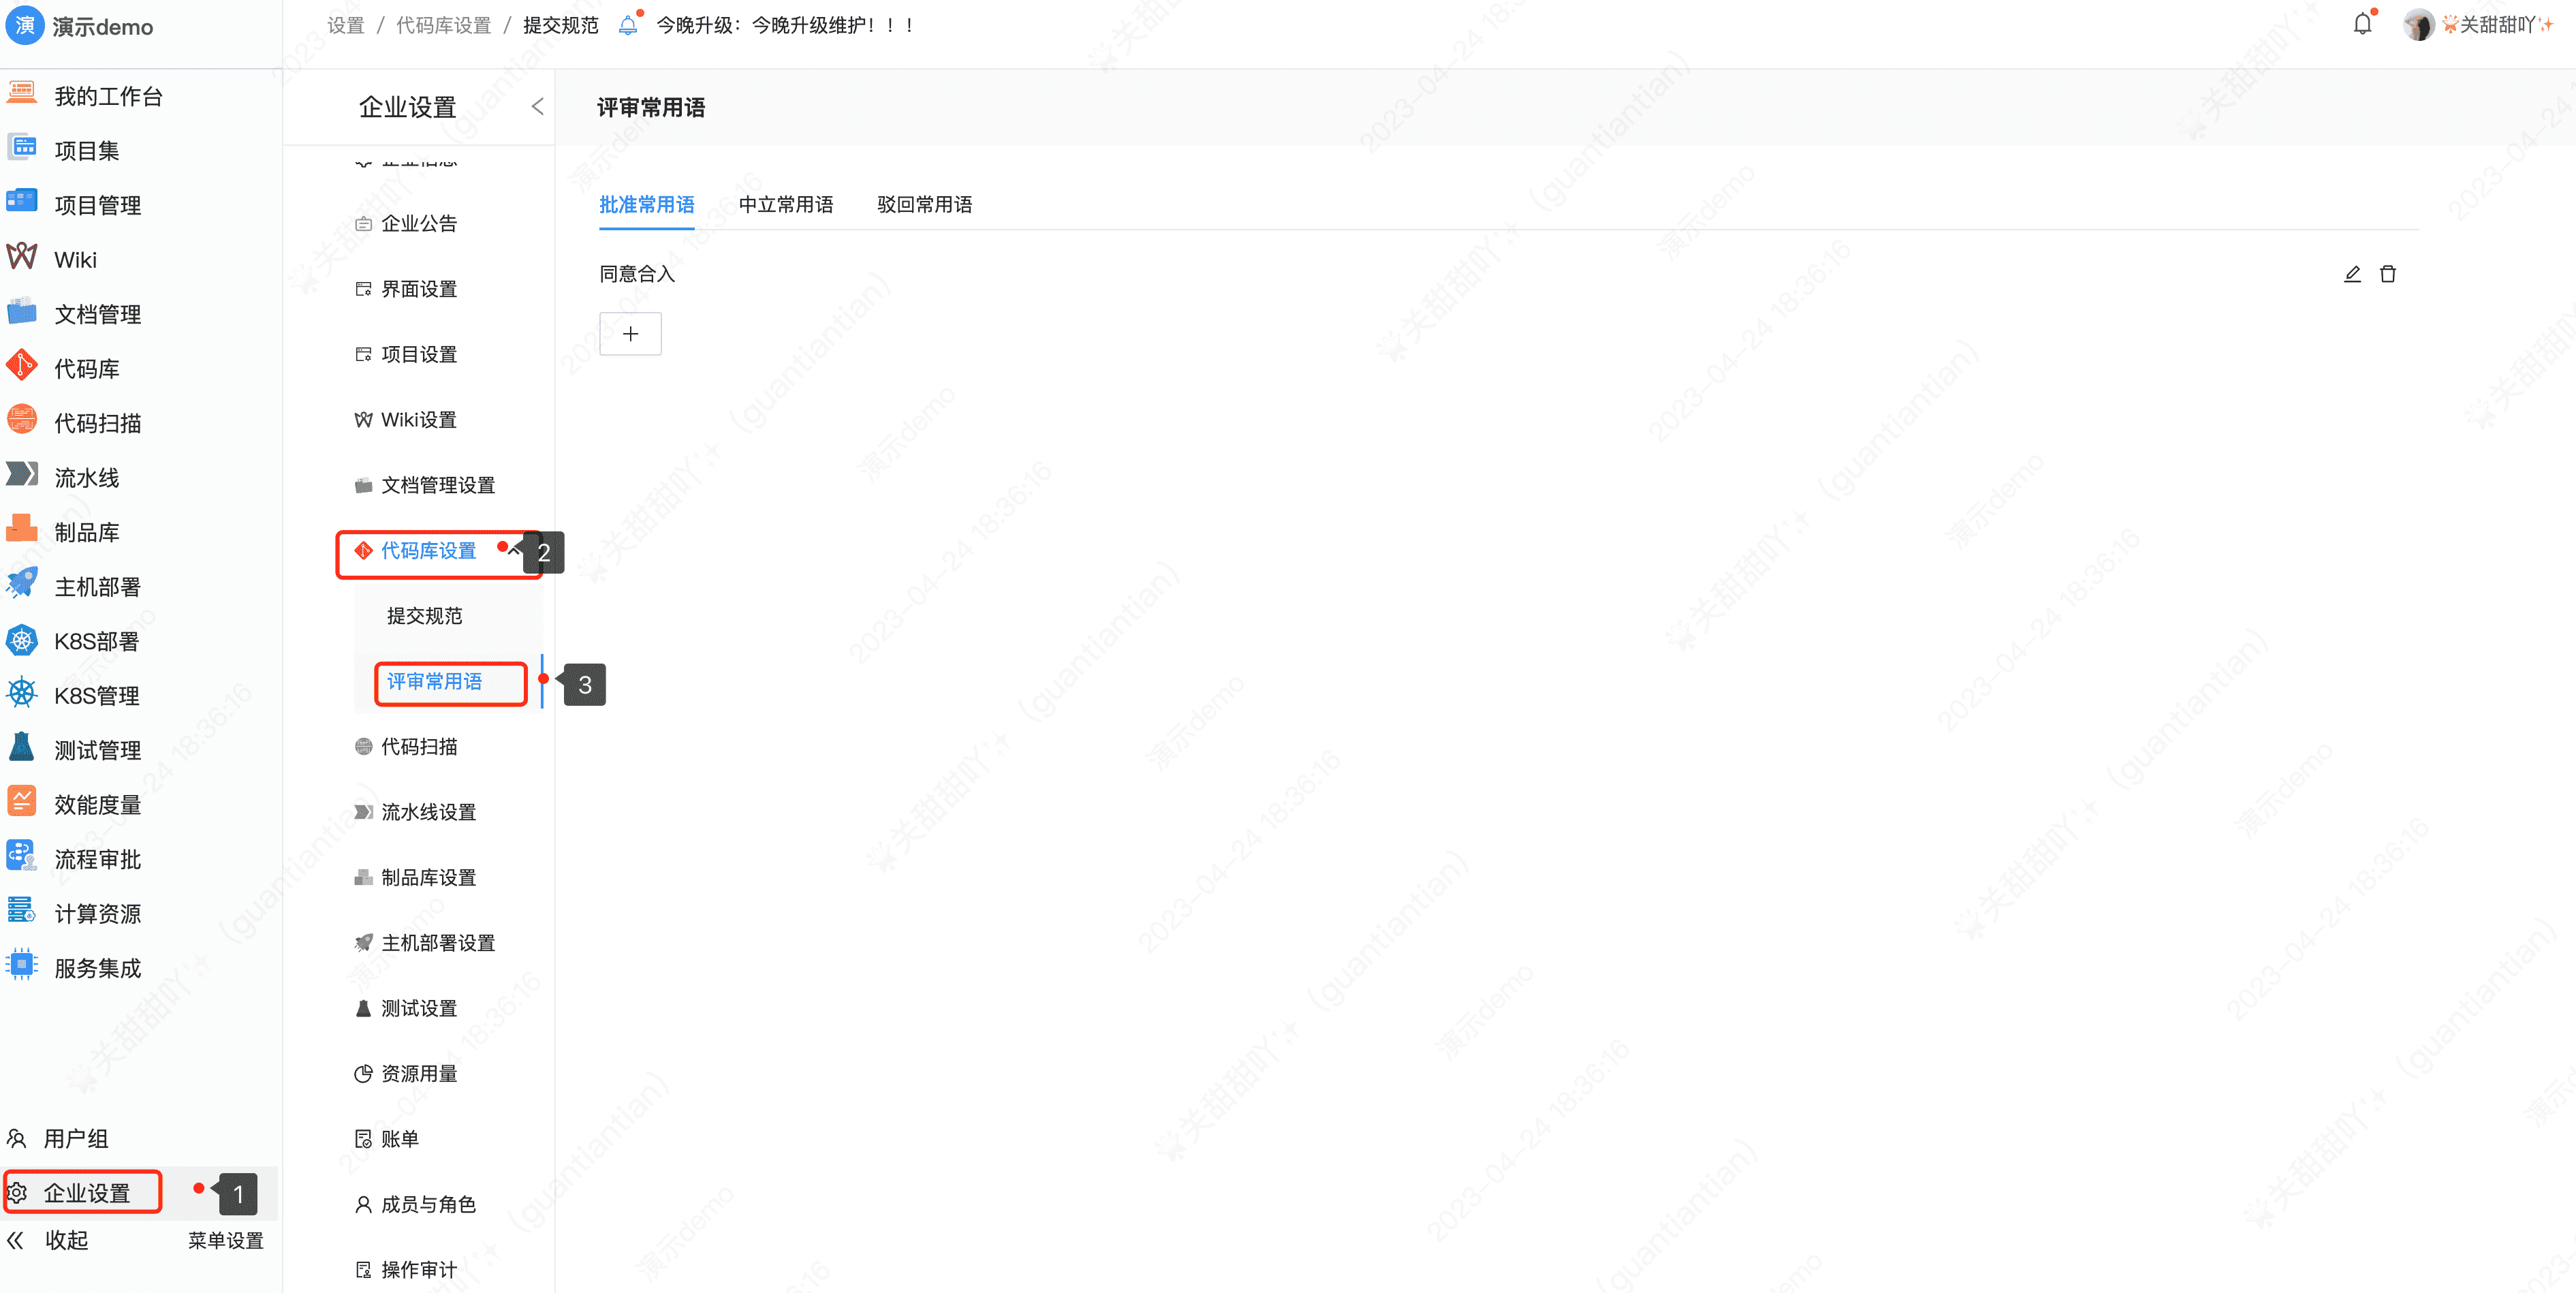Open 成员与角色 settings
This screenshot has height=1293, width=2576.
pos(428,1204)
